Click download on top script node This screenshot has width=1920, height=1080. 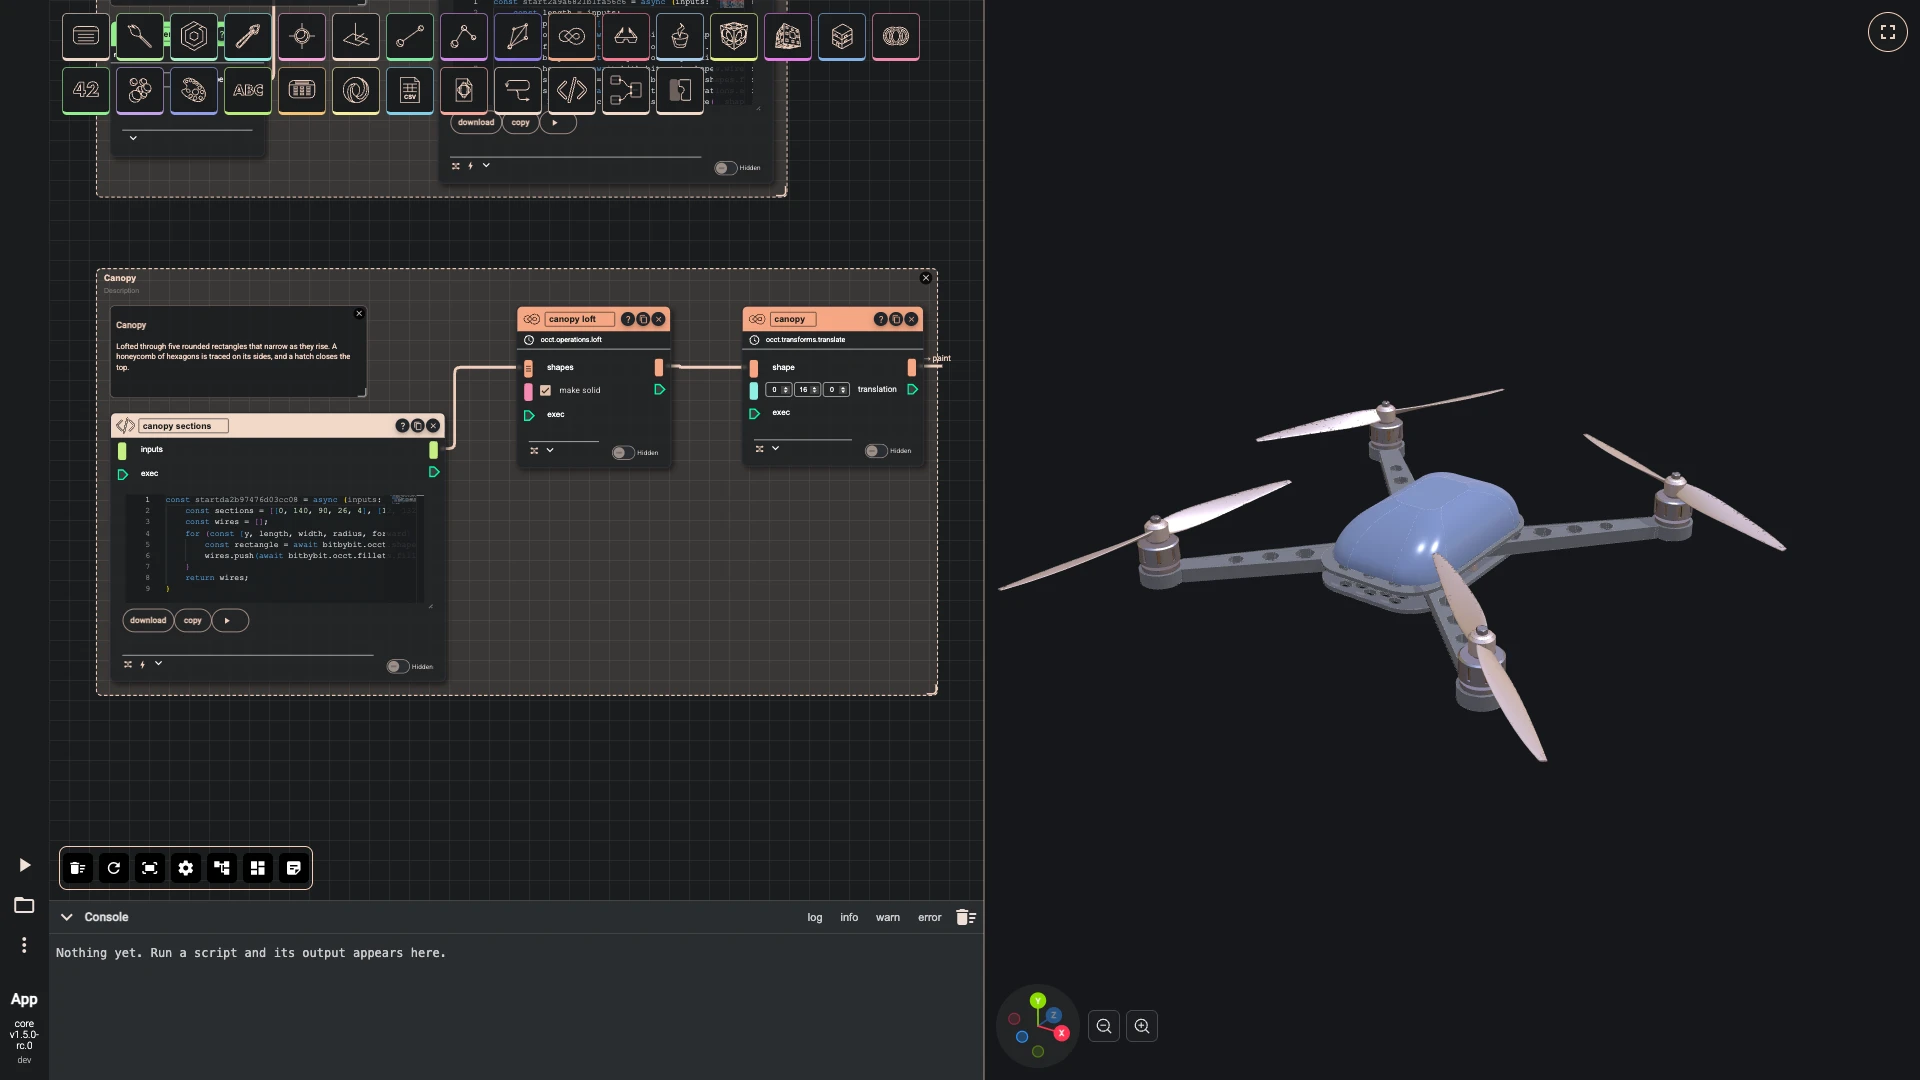[x=476, y=123]
